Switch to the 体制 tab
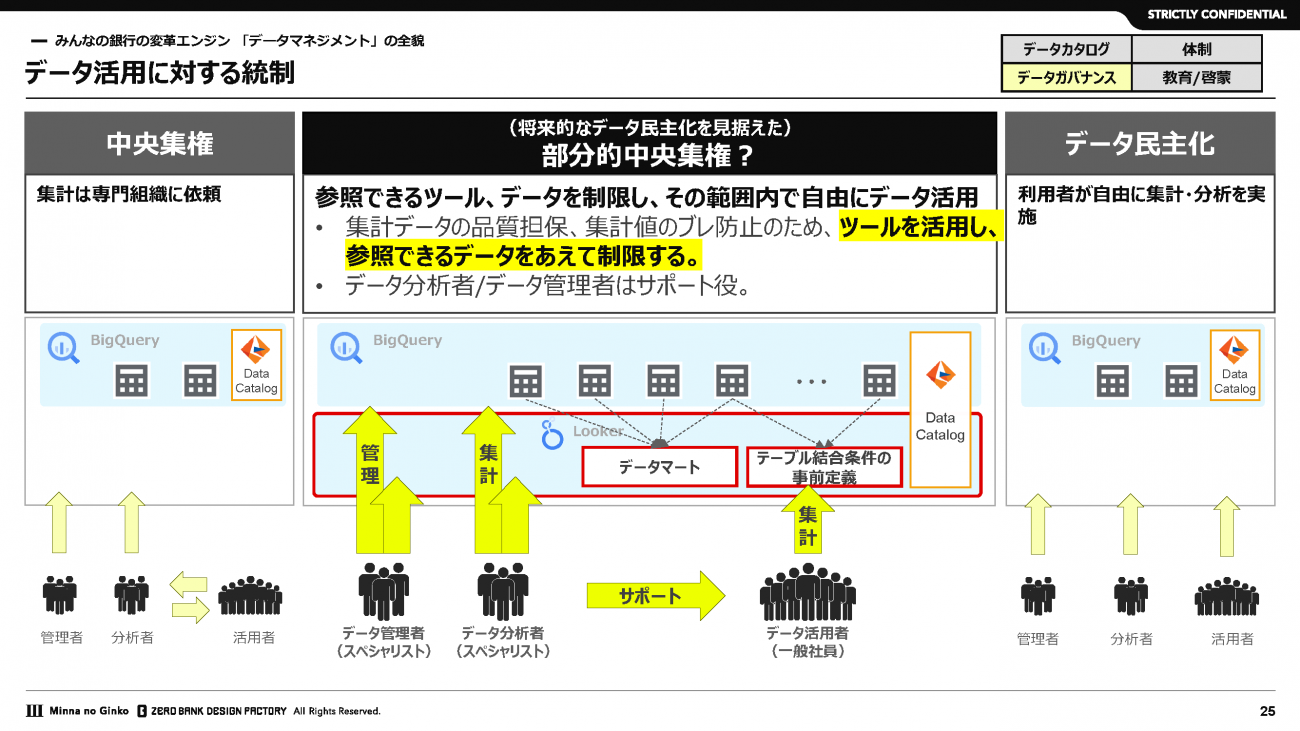The image size is (1300, 731). (1196, 49)
